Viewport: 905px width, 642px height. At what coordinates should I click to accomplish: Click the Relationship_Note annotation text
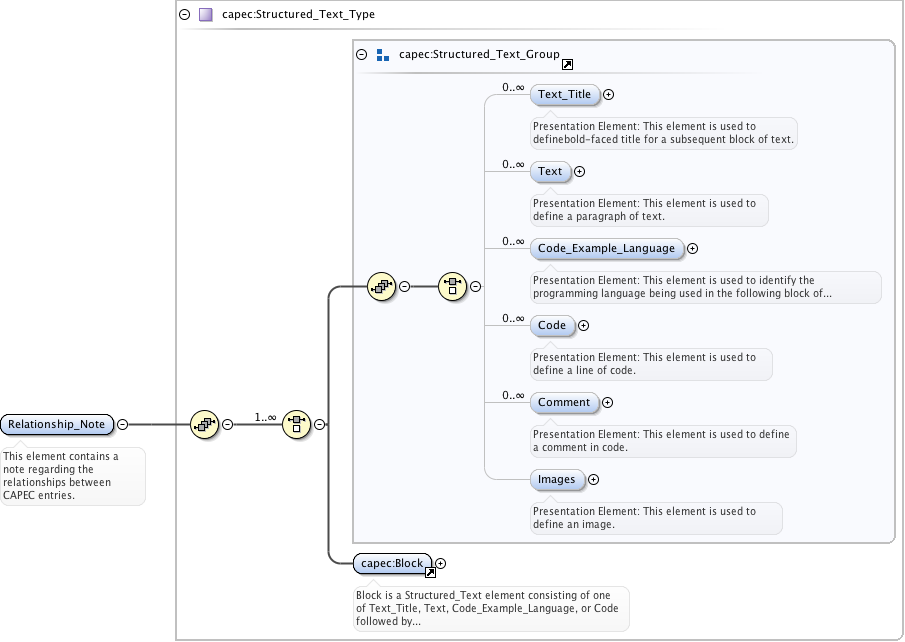click(x=72, y=475)
